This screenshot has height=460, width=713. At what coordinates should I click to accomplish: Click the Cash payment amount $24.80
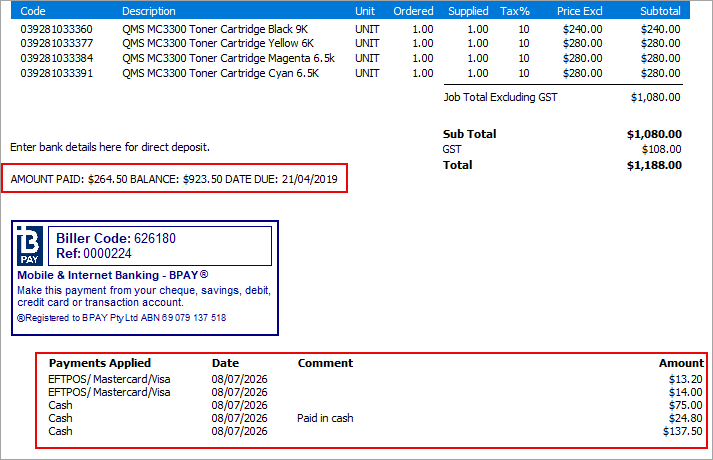685,418
